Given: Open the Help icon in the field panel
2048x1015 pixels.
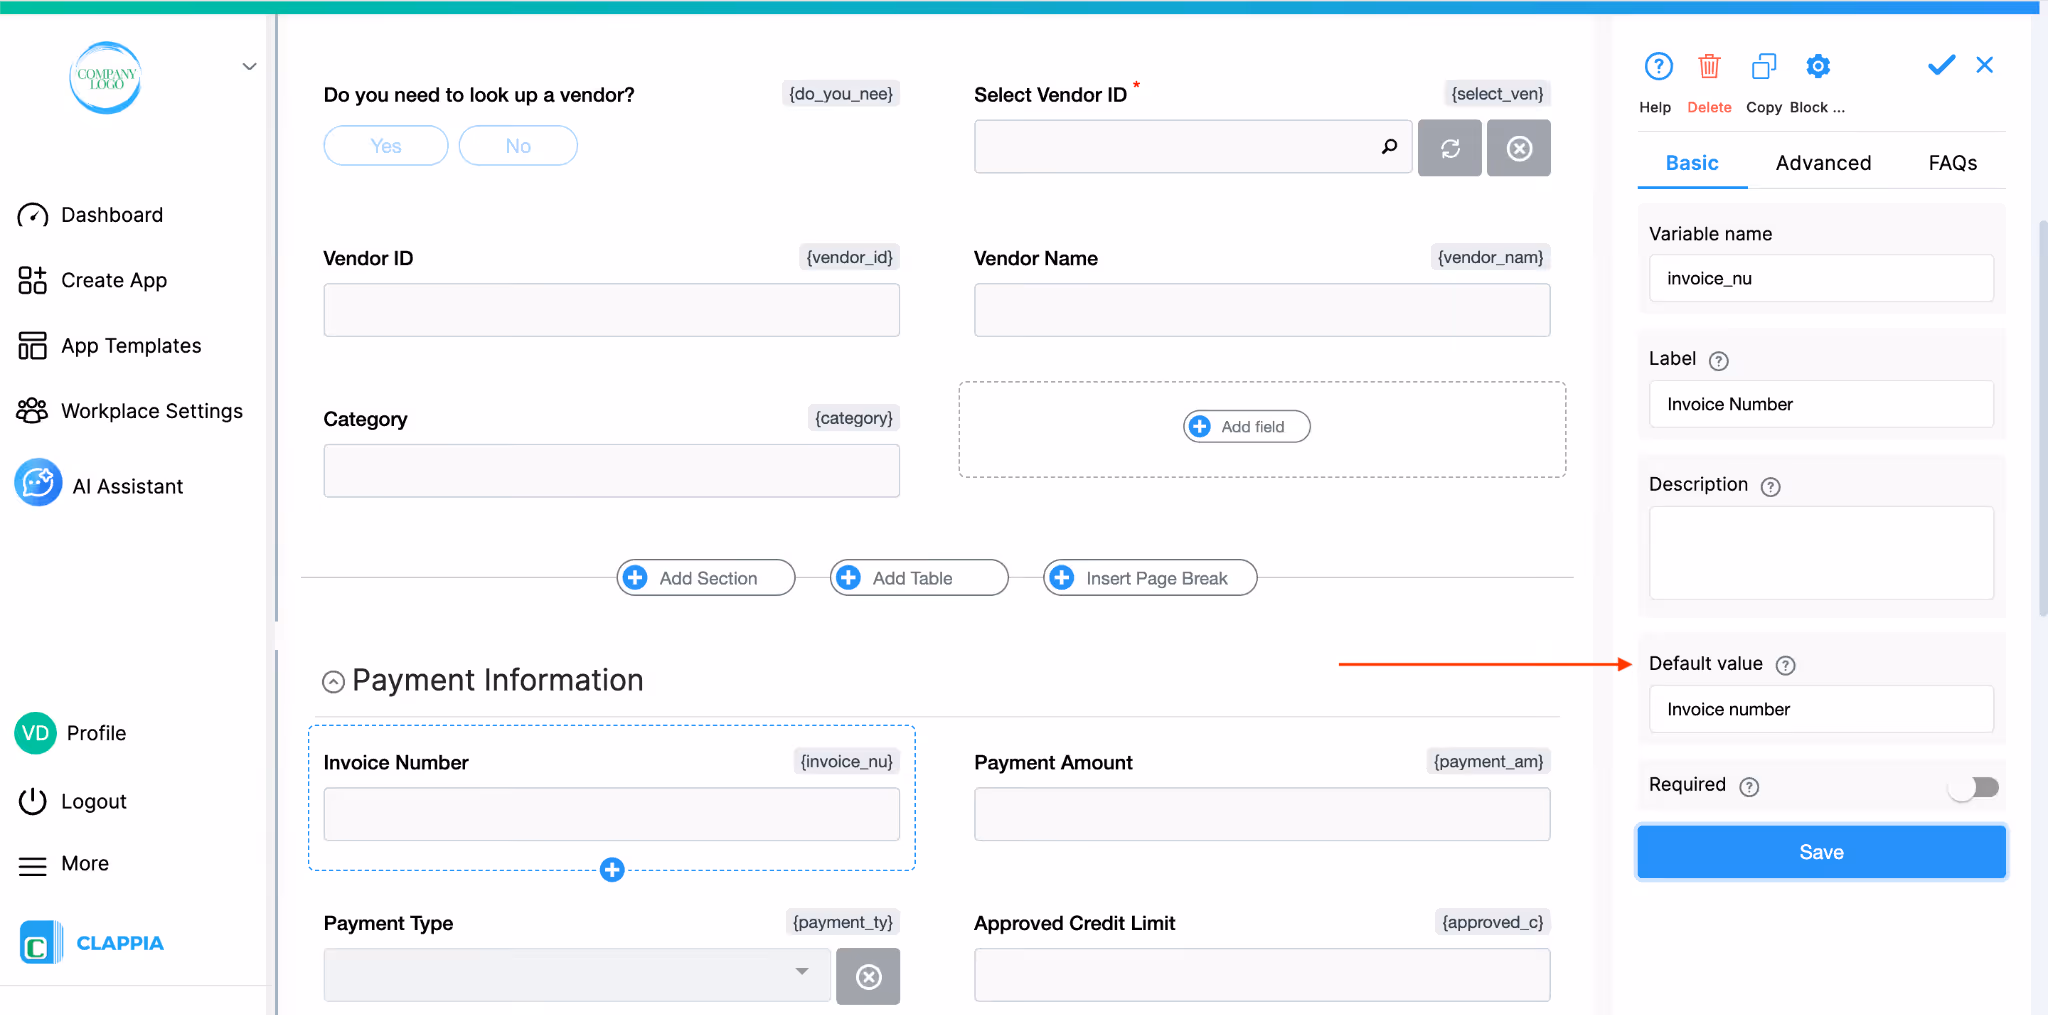Looking at the screenshot, I should (x=1658, y=66).
